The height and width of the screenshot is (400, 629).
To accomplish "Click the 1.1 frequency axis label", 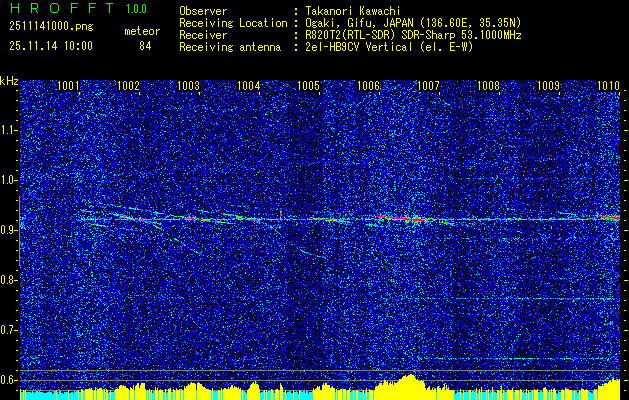I will click(8, 130).
